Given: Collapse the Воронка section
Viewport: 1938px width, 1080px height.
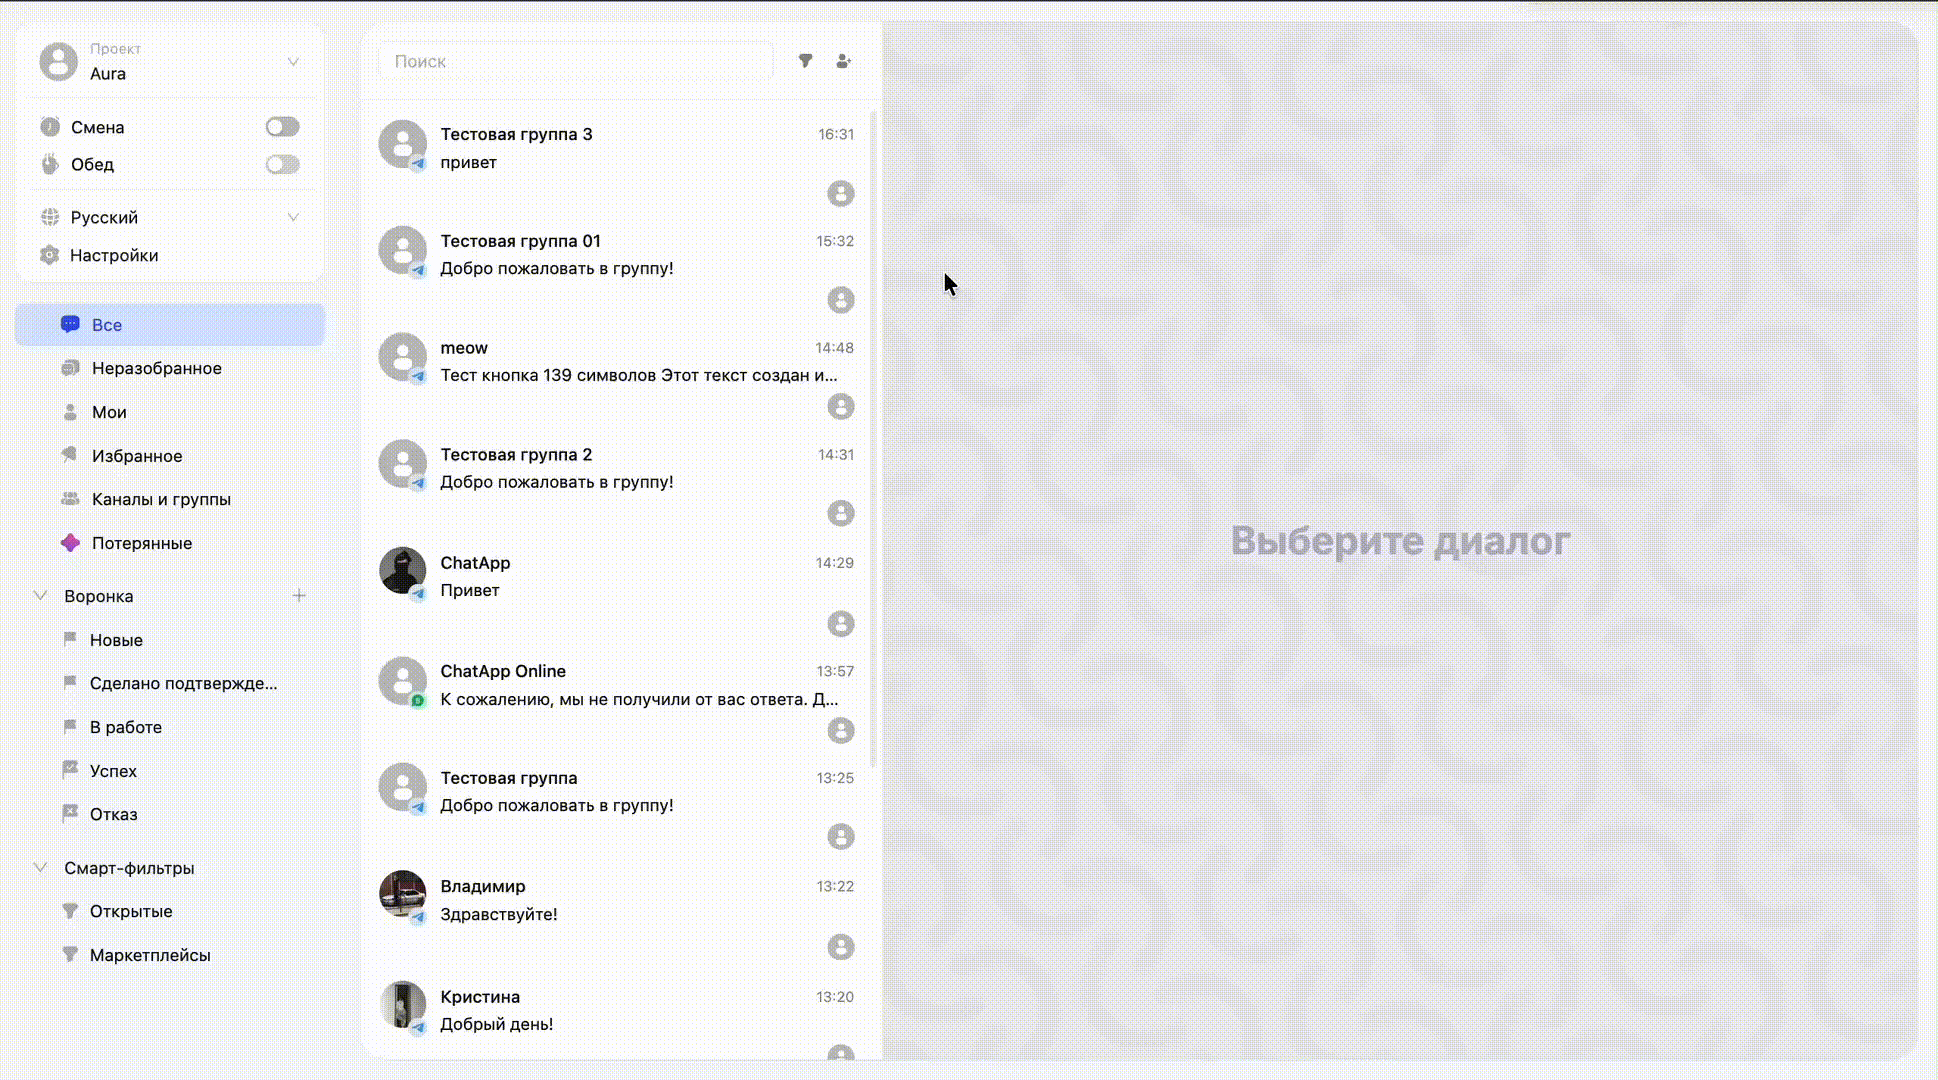Looking at the screenshot, I should click(x=41, y=596).
